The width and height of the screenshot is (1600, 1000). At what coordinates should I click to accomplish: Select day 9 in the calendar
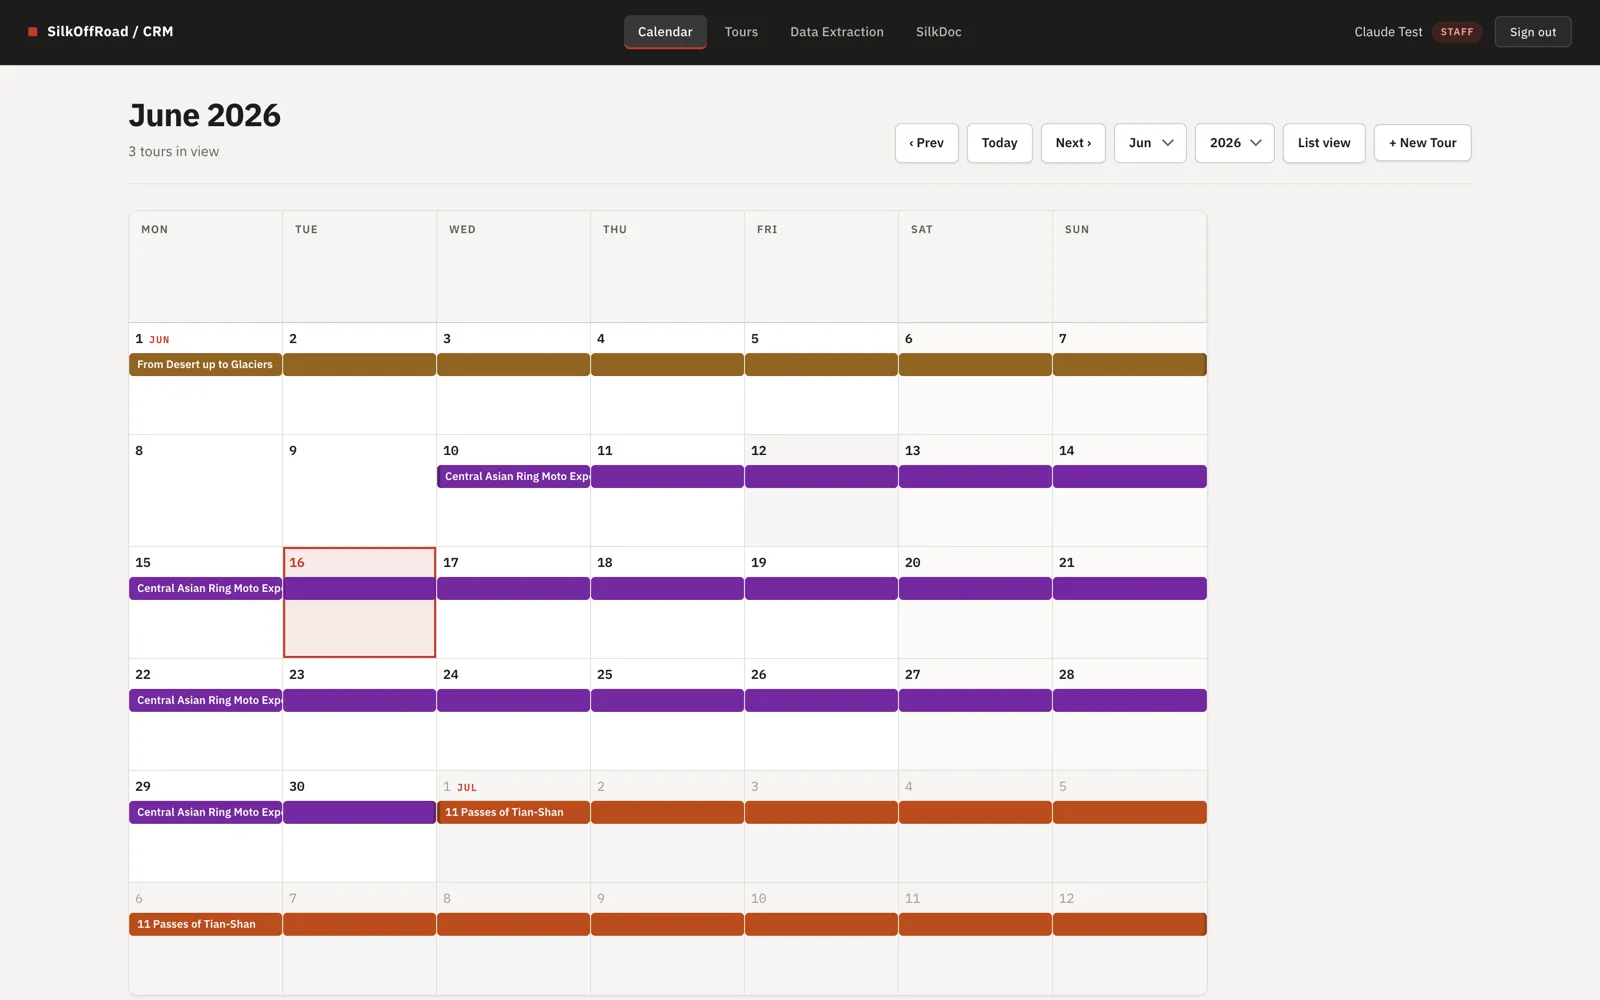(360, 490)
